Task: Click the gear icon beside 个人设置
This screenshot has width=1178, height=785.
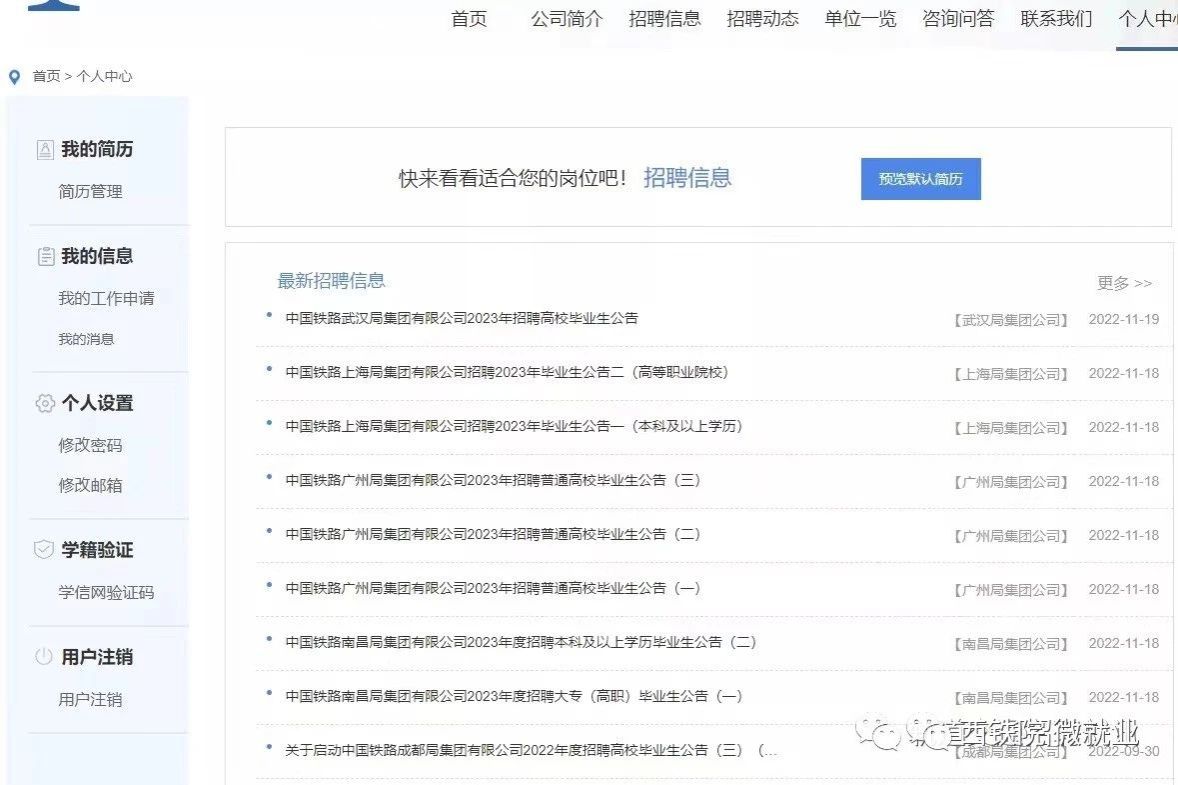Action: tap(45, 403)
